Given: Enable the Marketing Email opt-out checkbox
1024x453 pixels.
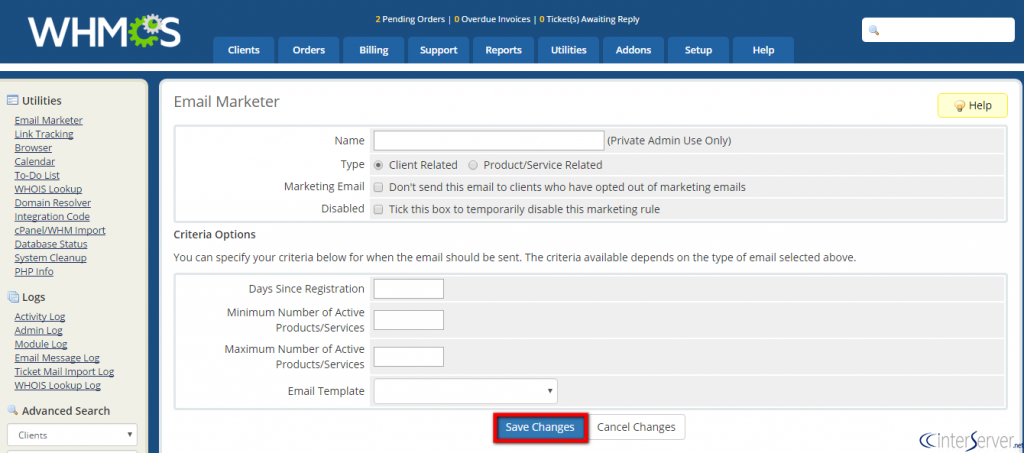Looking at the screenshot, I should [379, 187].
